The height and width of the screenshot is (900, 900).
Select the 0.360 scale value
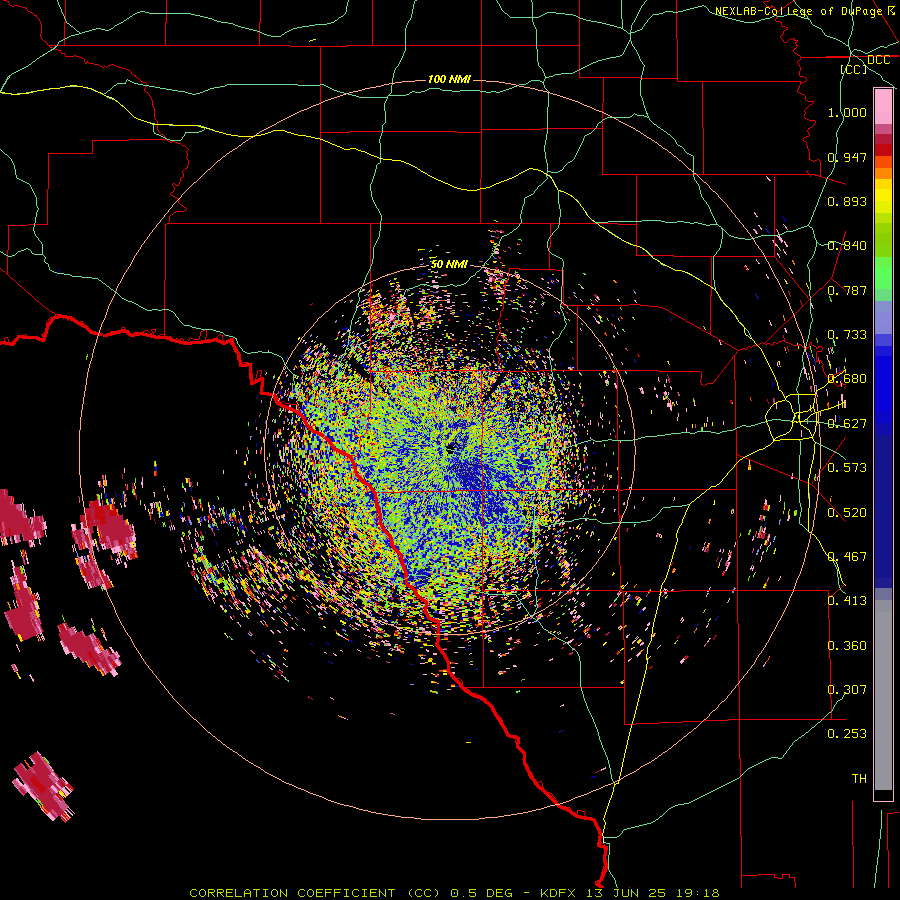(x=847, y=646)
